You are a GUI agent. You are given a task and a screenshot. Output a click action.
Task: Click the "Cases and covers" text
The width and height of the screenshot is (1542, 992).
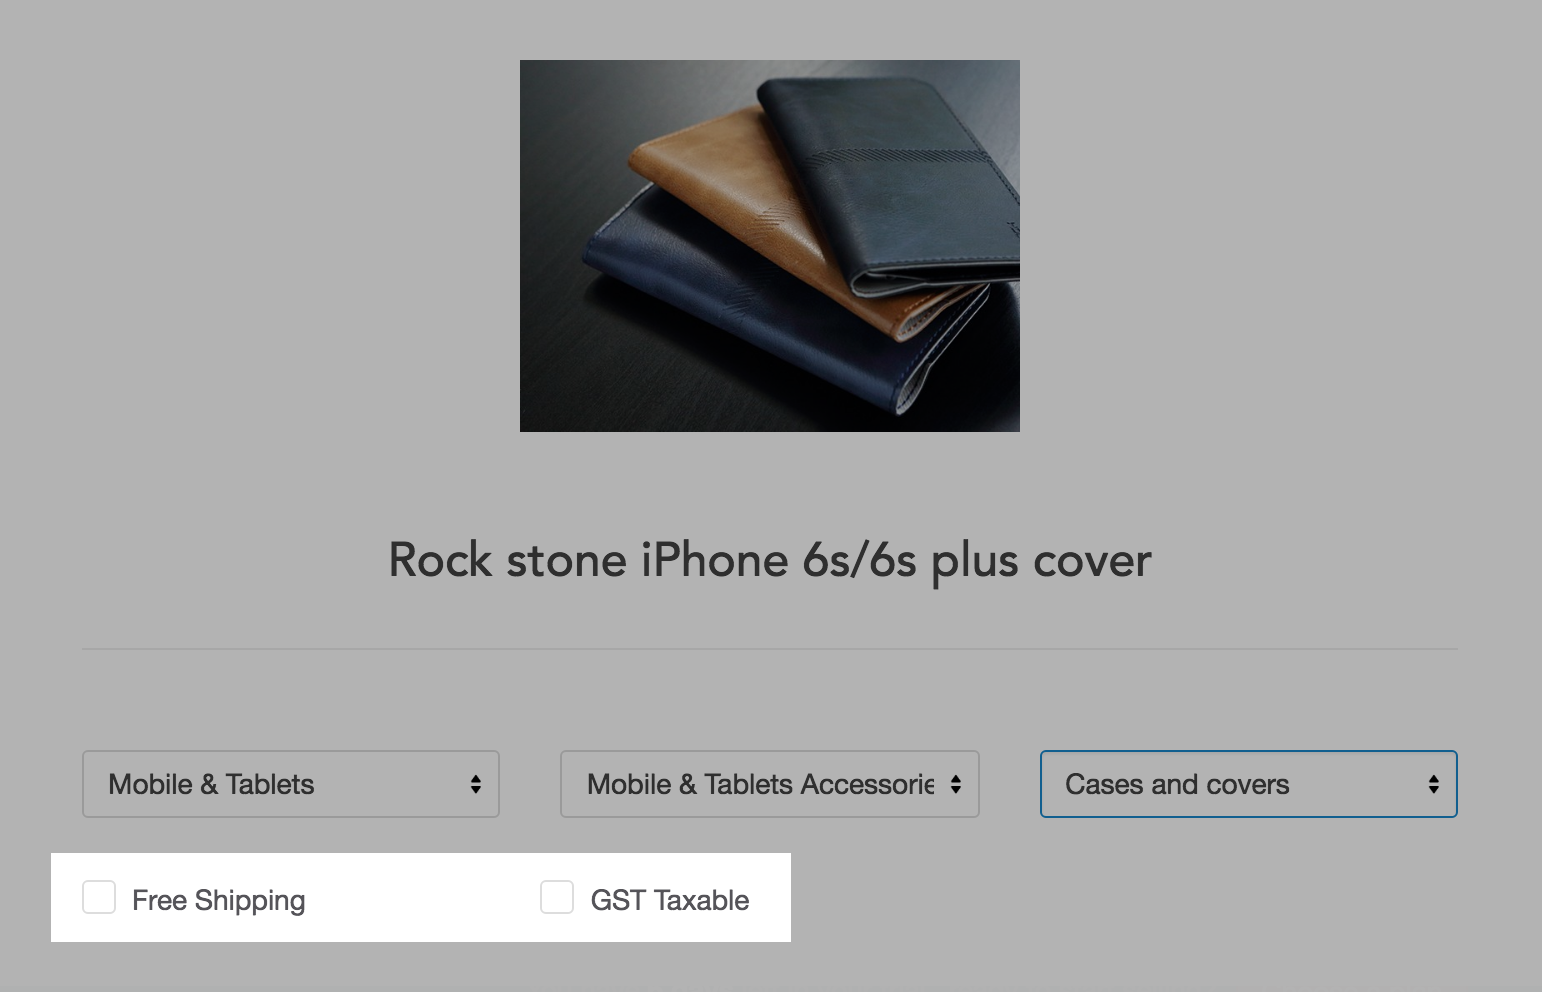coord(1177,784)
